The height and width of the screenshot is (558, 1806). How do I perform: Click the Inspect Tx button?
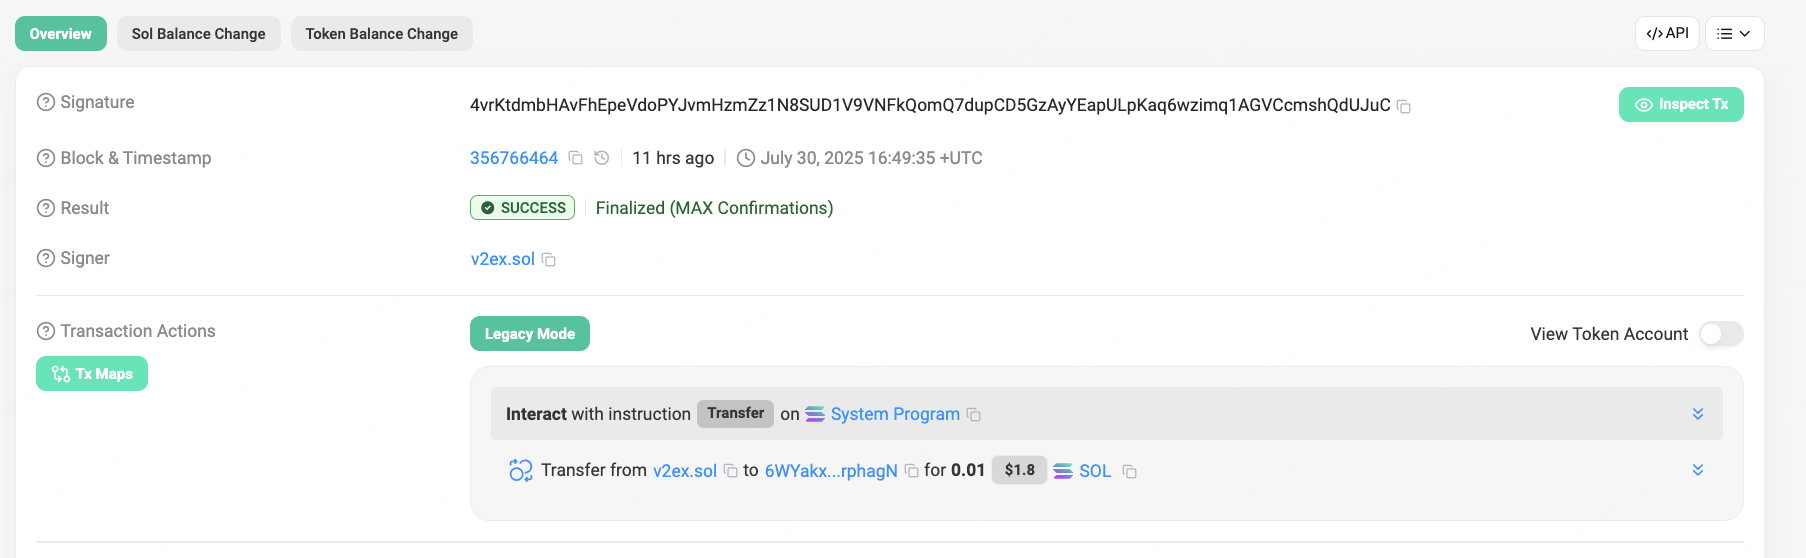1681,105
